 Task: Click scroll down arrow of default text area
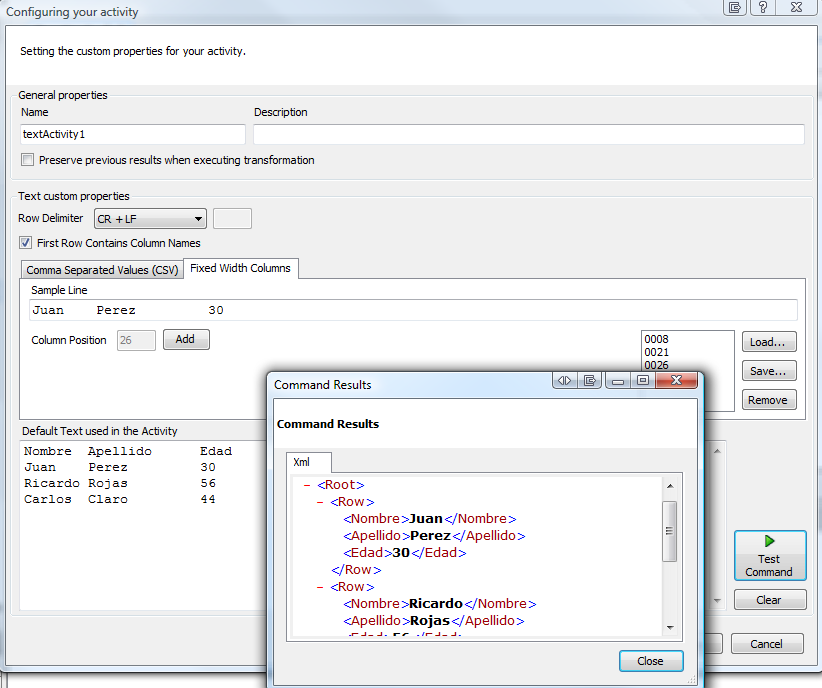(x=718, y=601)
